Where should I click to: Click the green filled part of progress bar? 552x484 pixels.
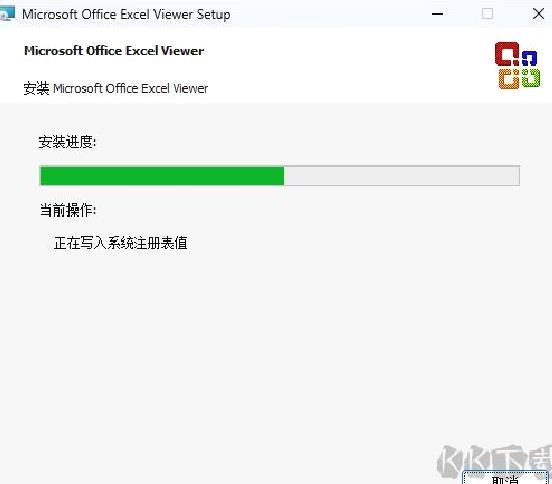[x=162, y=175]
